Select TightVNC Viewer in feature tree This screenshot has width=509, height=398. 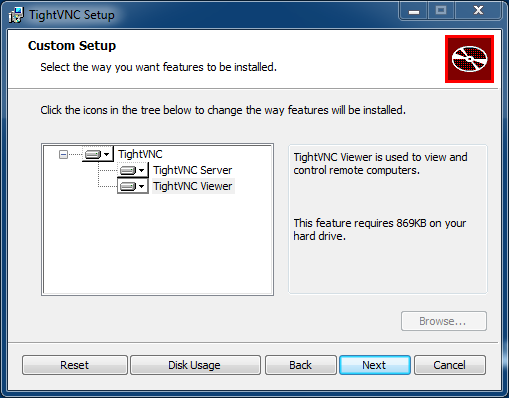tap(193, 186)
